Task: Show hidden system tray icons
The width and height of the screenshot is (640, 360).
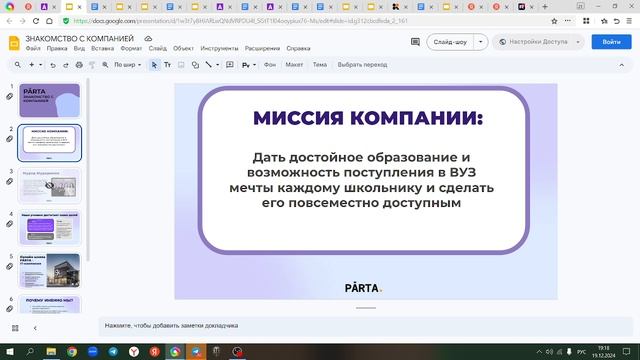Action: tap(539, 351)
